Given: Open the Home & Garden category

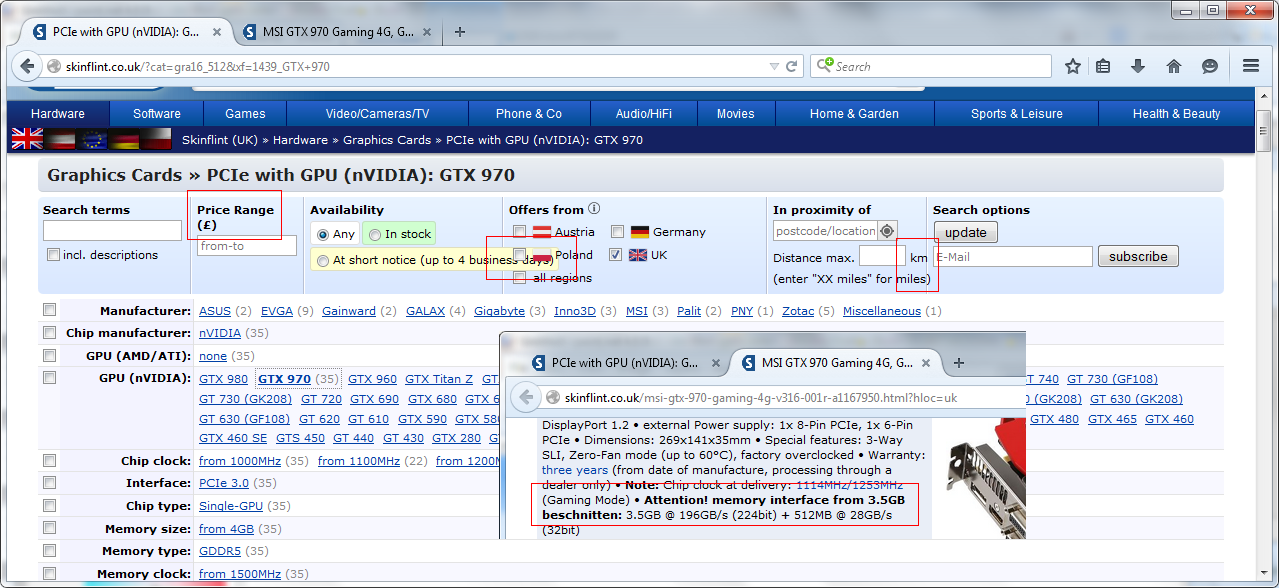Looking at the screenshot, I should pos(854,114).
